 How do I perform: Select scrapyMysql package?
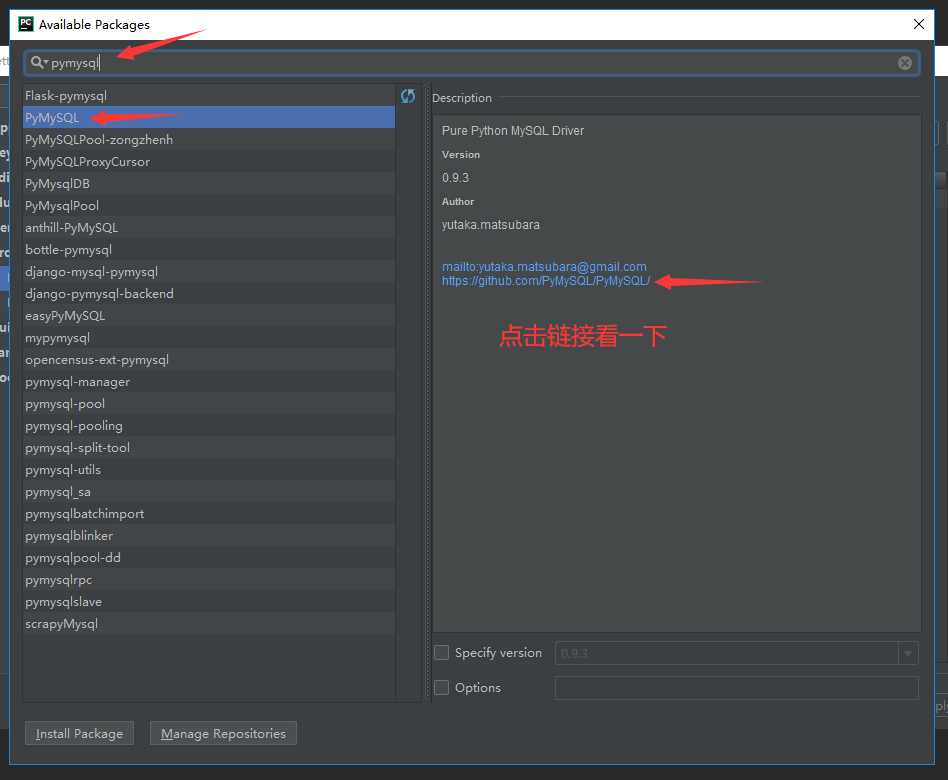click(209, 623)
